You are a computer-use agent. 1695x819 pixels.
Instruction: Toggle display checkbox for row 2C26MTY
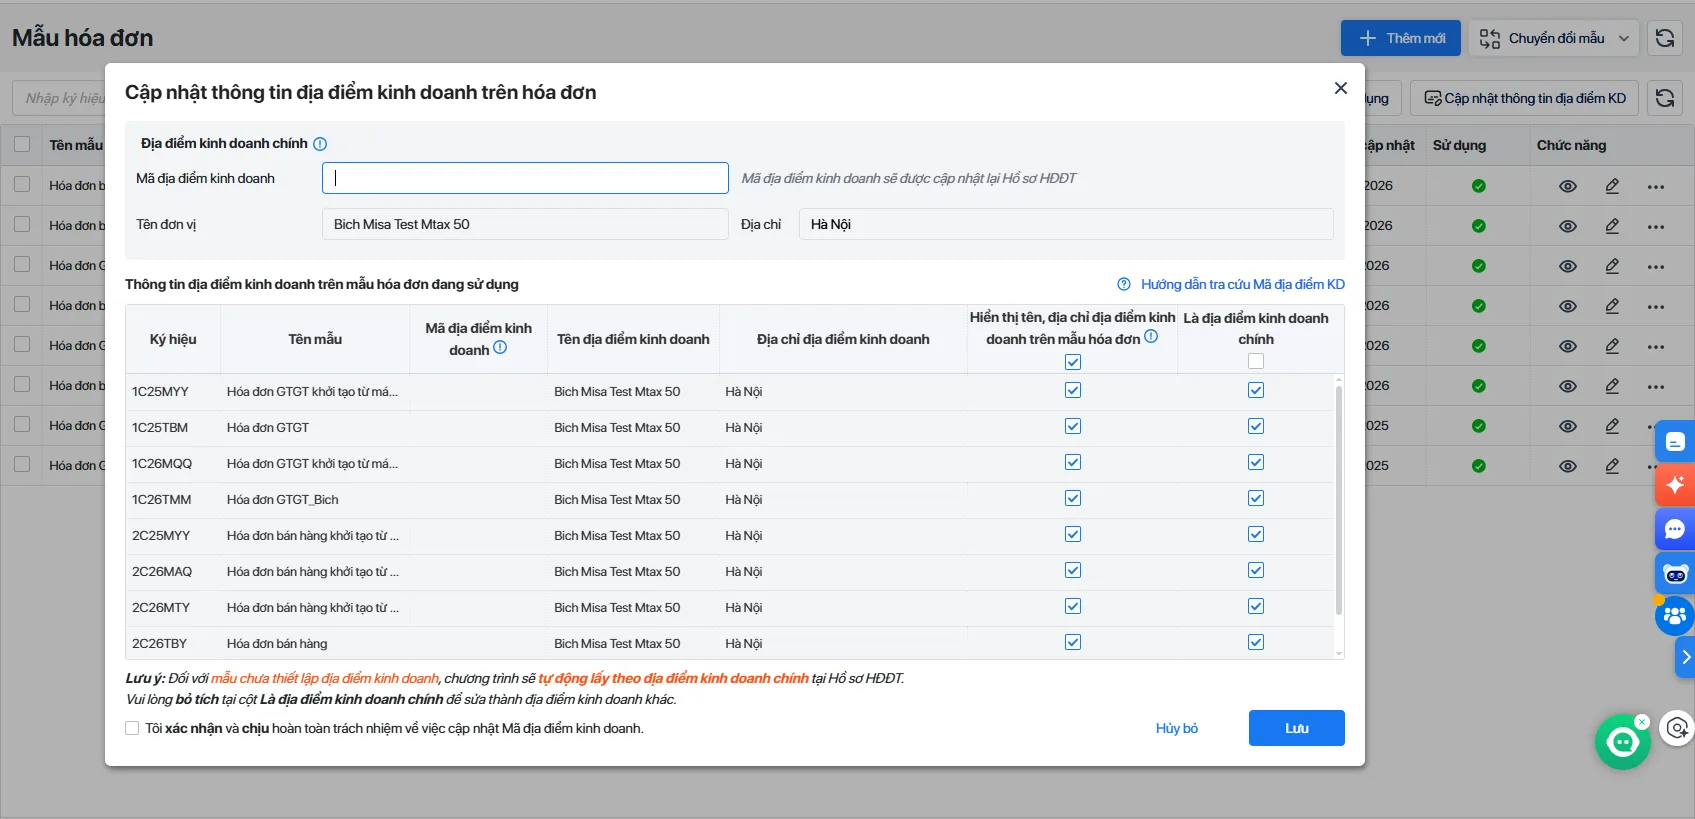click(x=1073, y=606)
